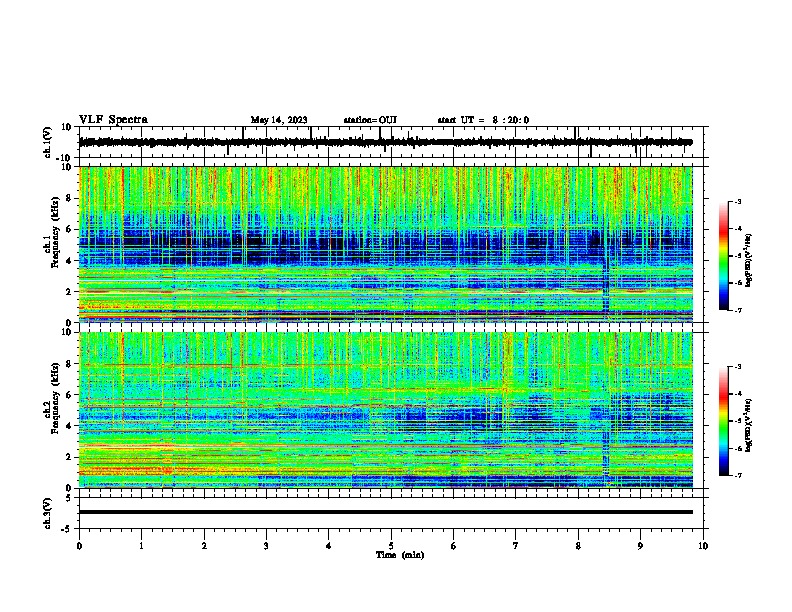This screenshot has width=792, height=612.
Task: Click the ch.1 spectrogram panel
Action: tap(386, 244)
